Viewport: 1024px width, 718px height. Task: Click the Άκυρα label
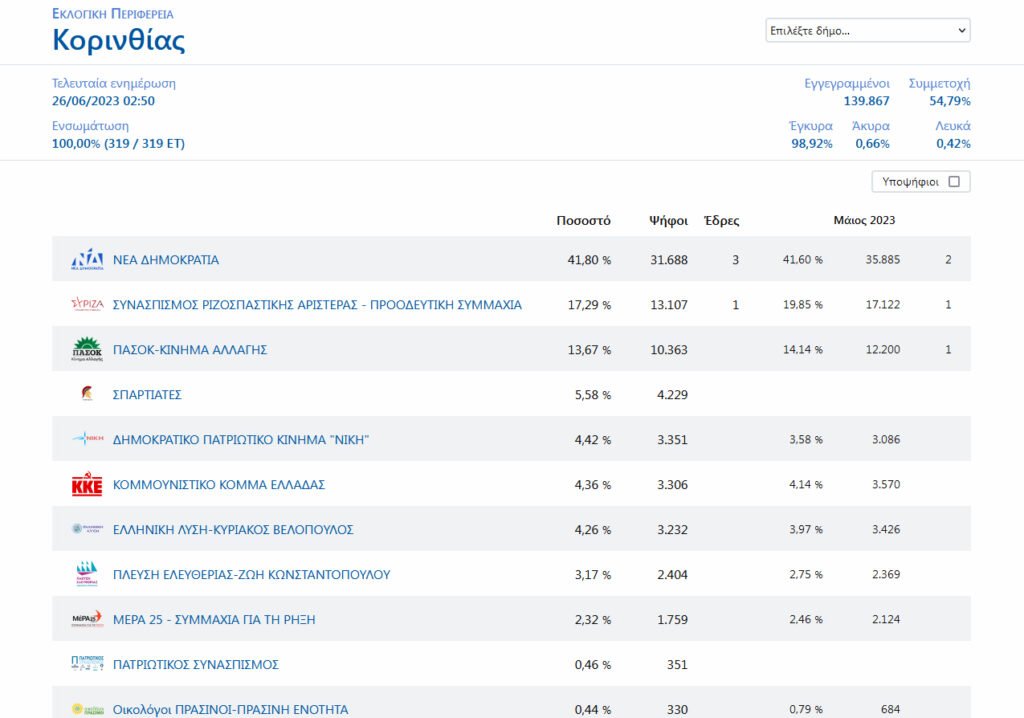[x=871, y=125]
